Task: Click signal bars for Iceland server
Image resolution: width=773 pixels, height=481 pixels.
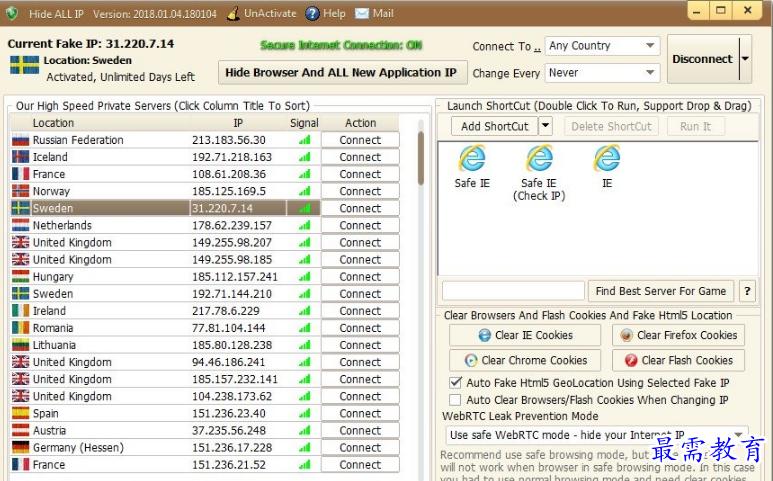Action: coord(305,157)
